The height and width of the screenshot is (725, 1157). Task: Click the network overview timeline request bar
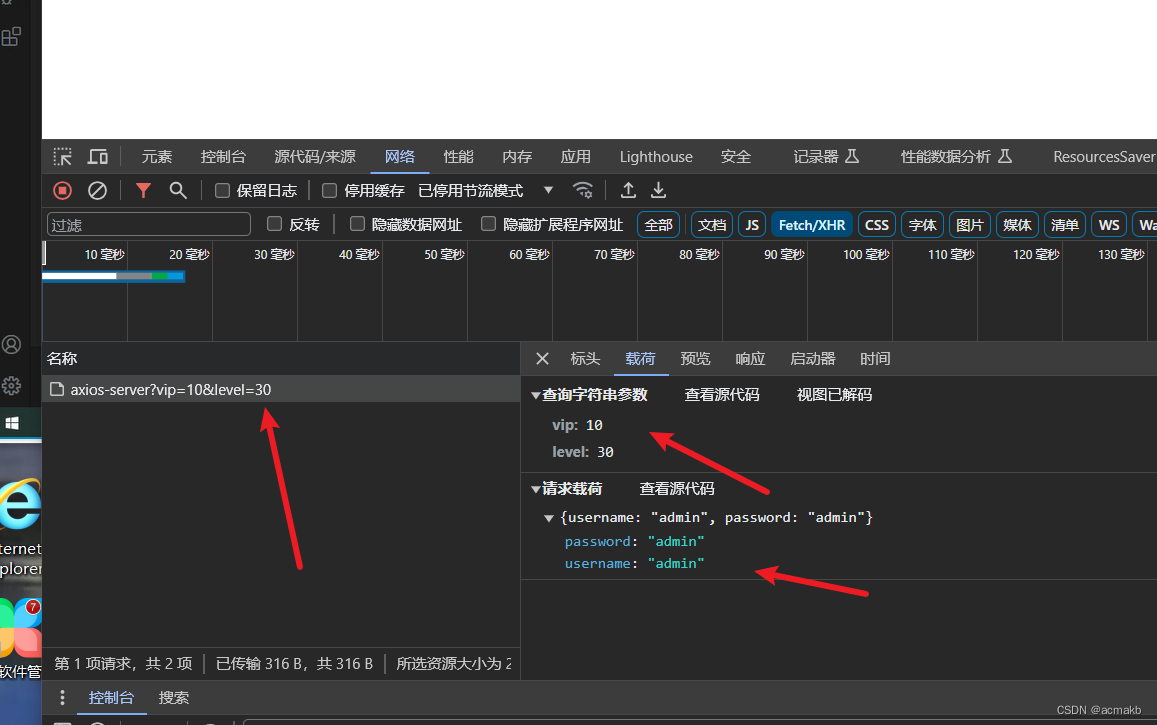[x=114, y=277]
